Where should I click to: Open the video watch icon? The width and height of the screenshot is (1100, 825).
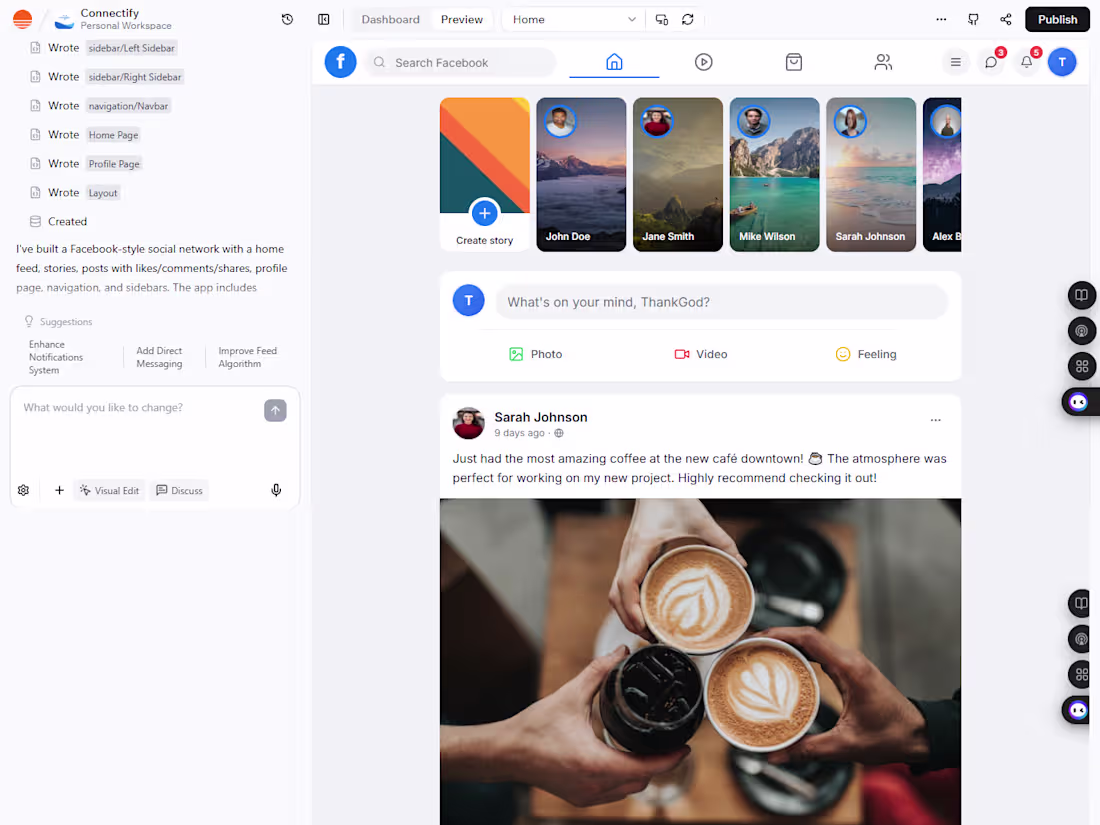(704, 62)
